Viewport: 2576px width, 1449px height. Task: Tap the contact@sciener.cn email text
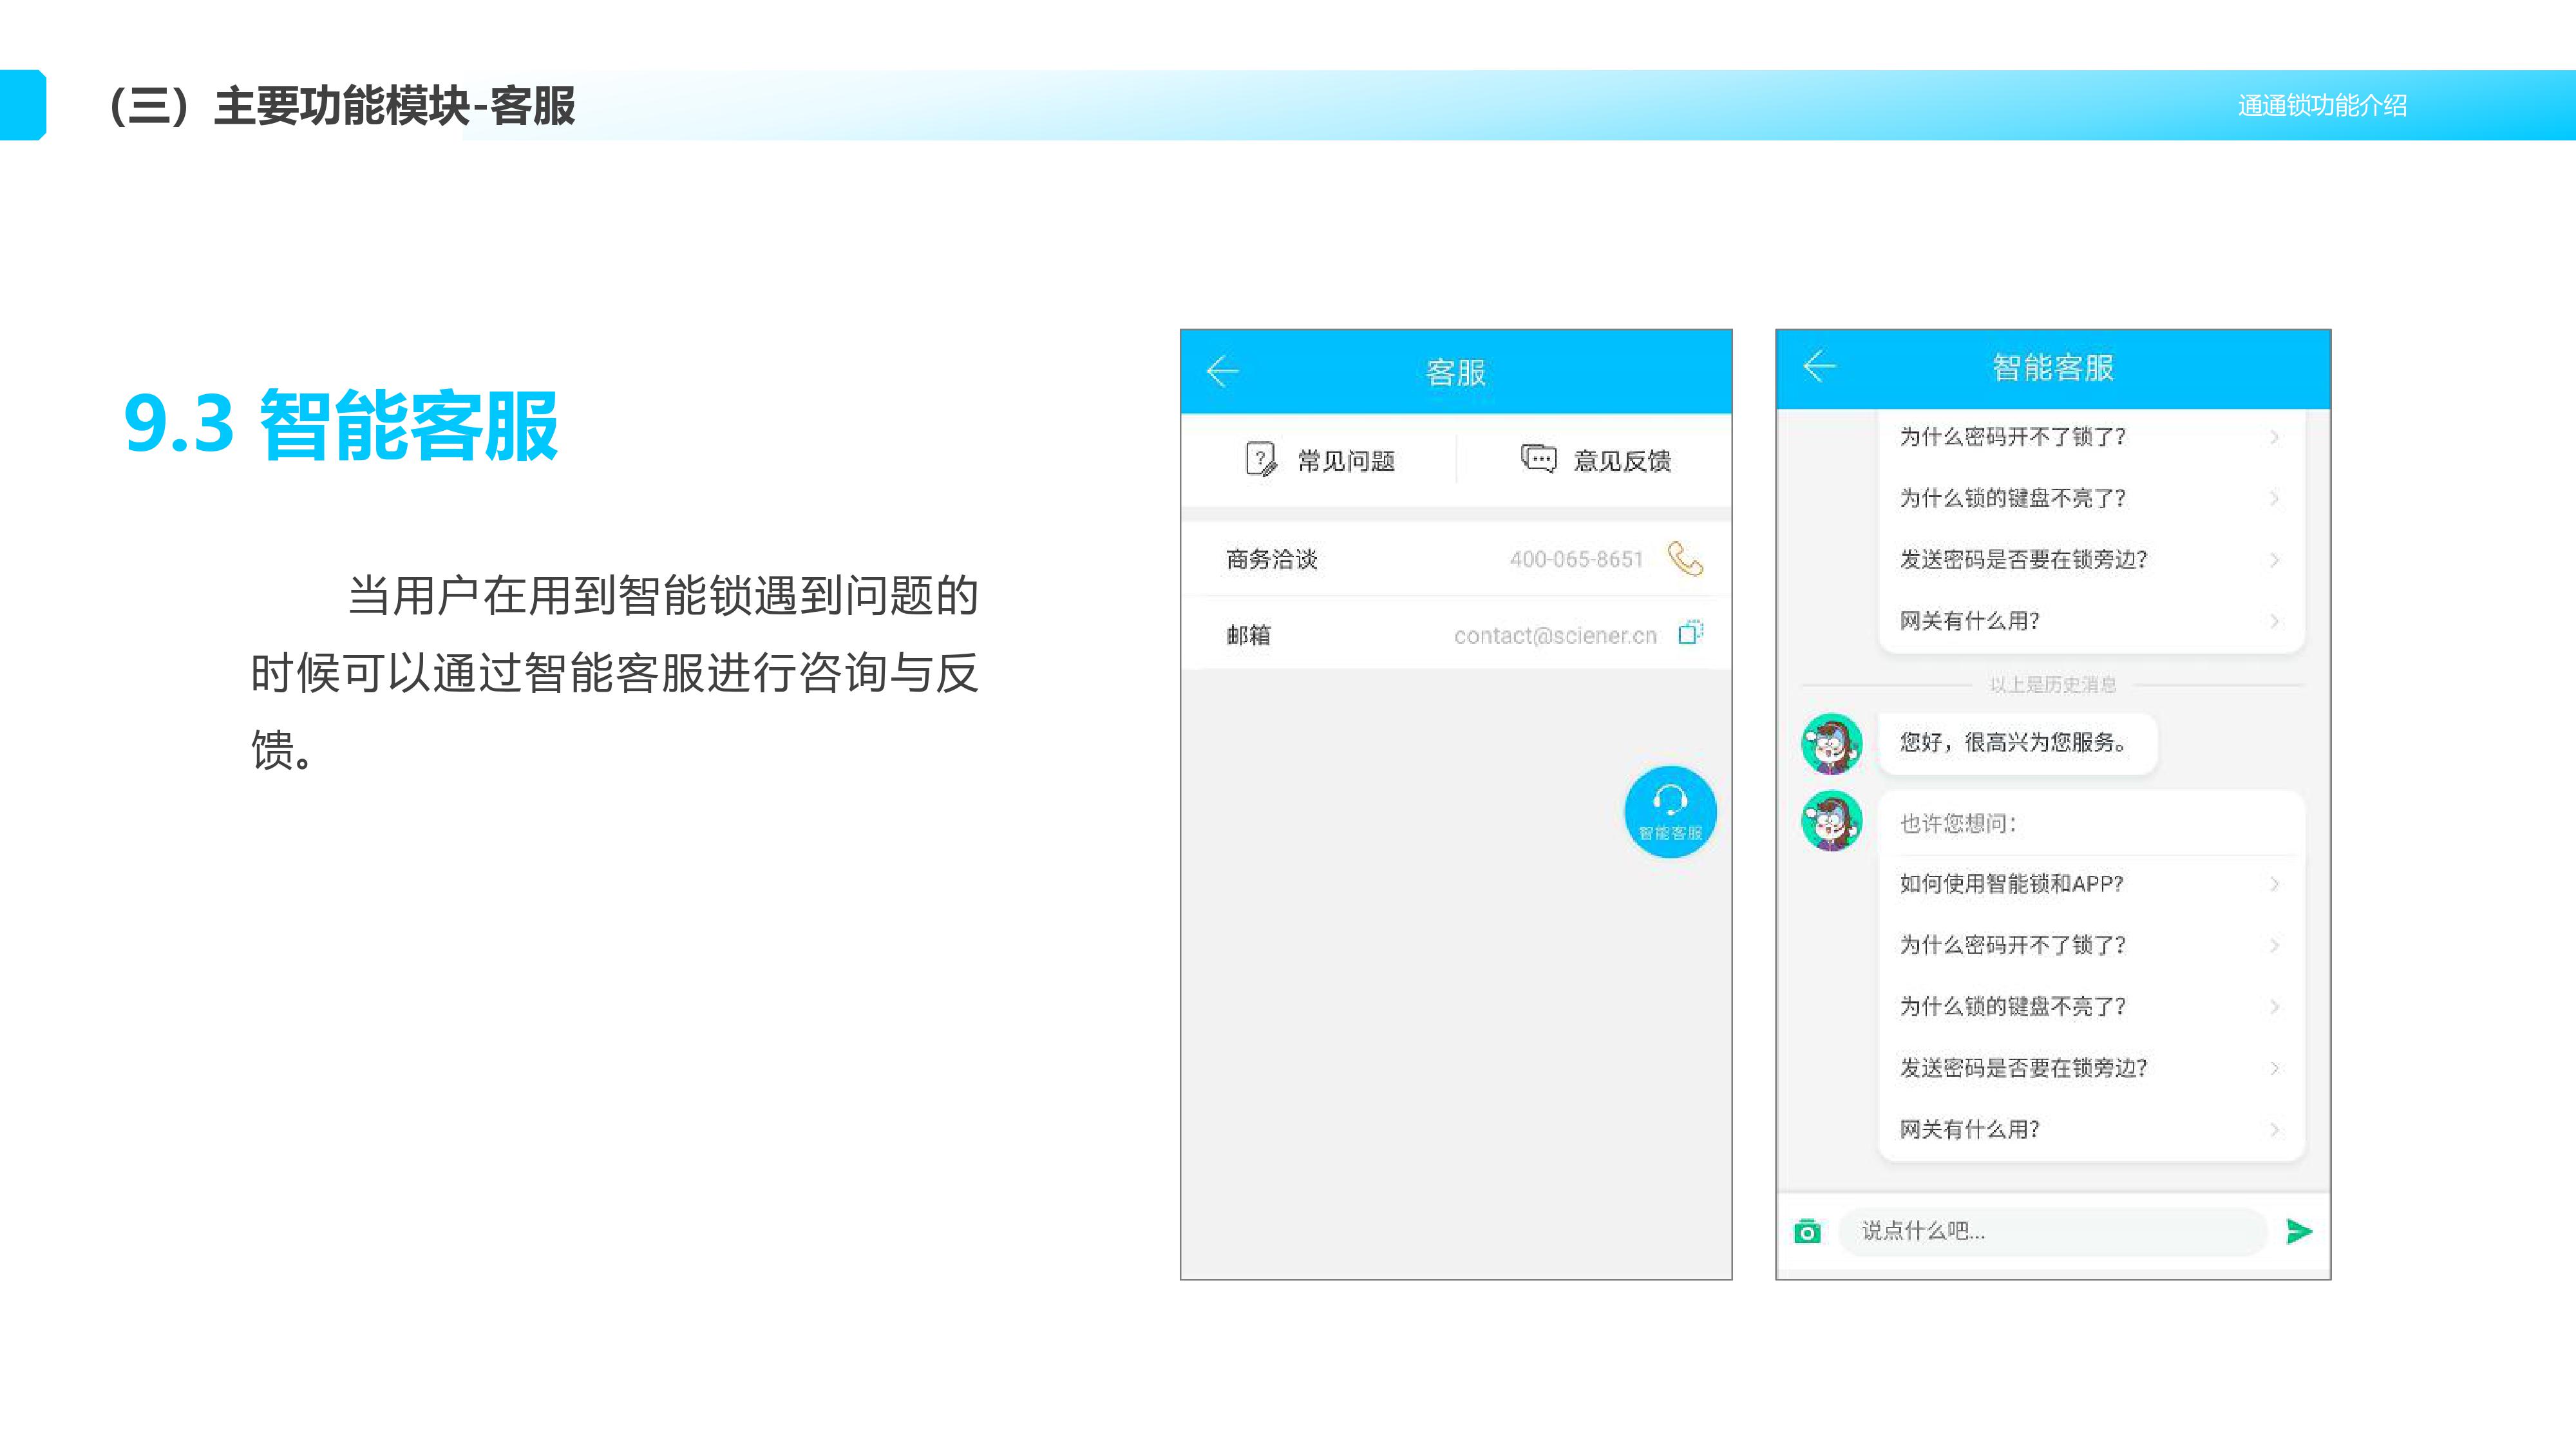tap(1555, 636)
